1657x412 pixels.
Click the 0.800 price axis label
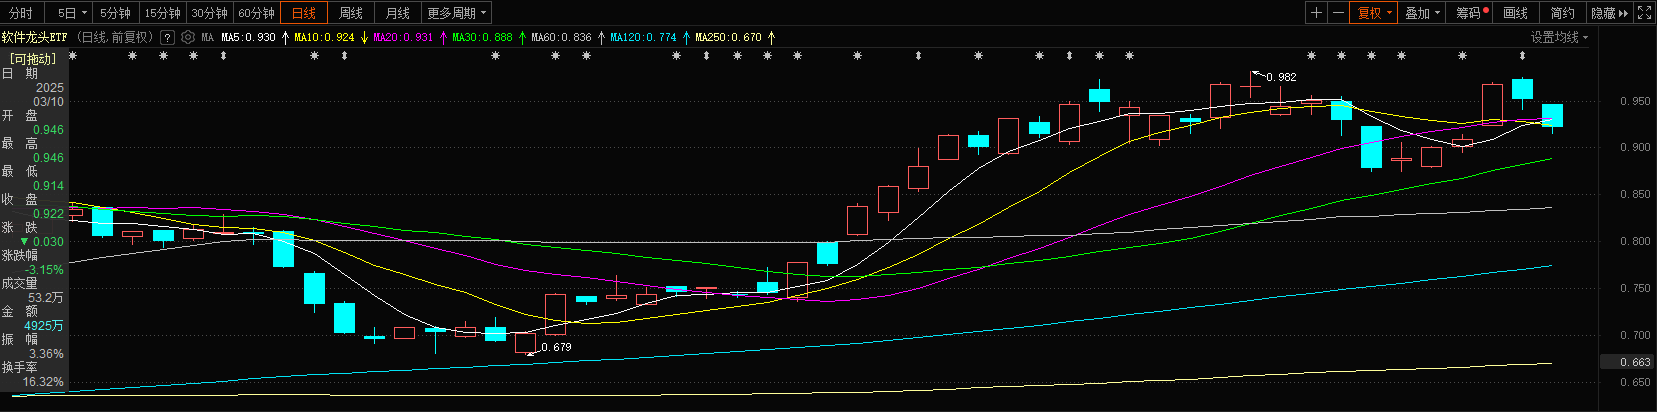coord(1635,241)
